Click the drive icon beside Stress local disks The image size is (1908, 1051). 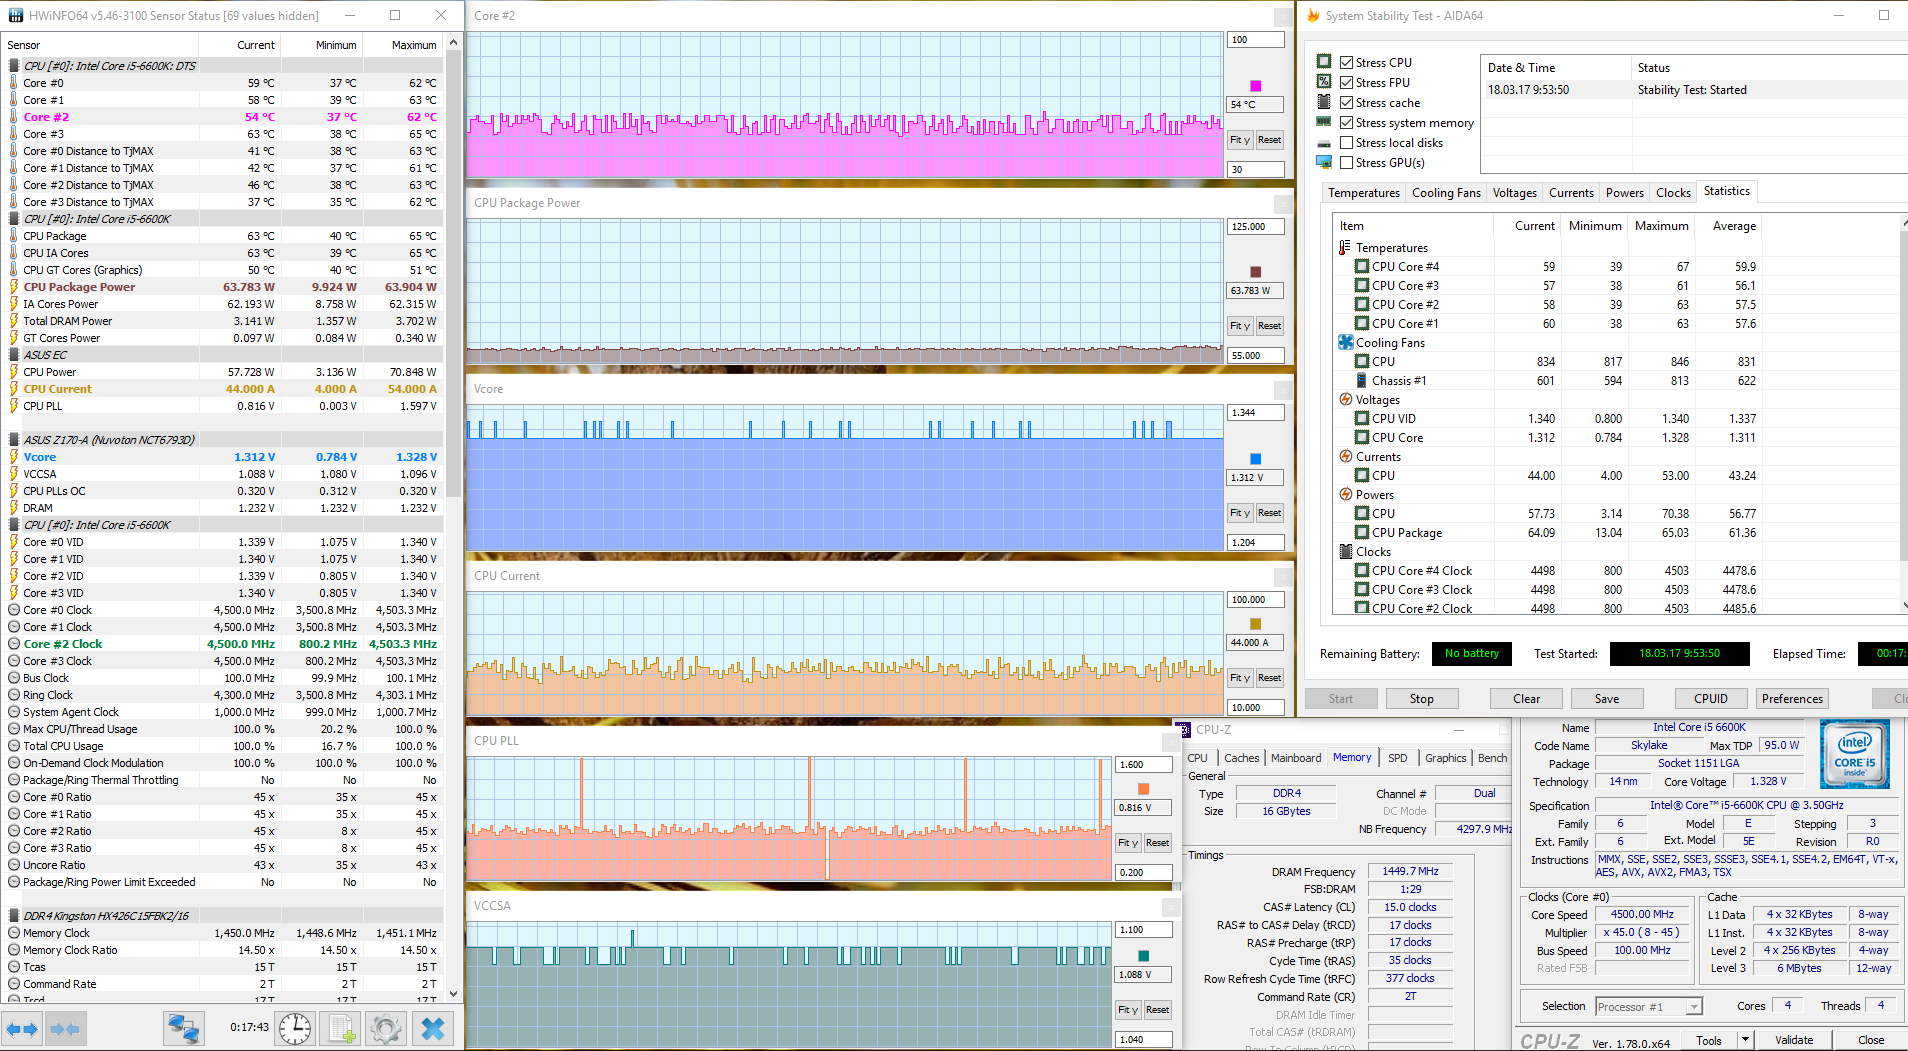(x=1324, y=143)
